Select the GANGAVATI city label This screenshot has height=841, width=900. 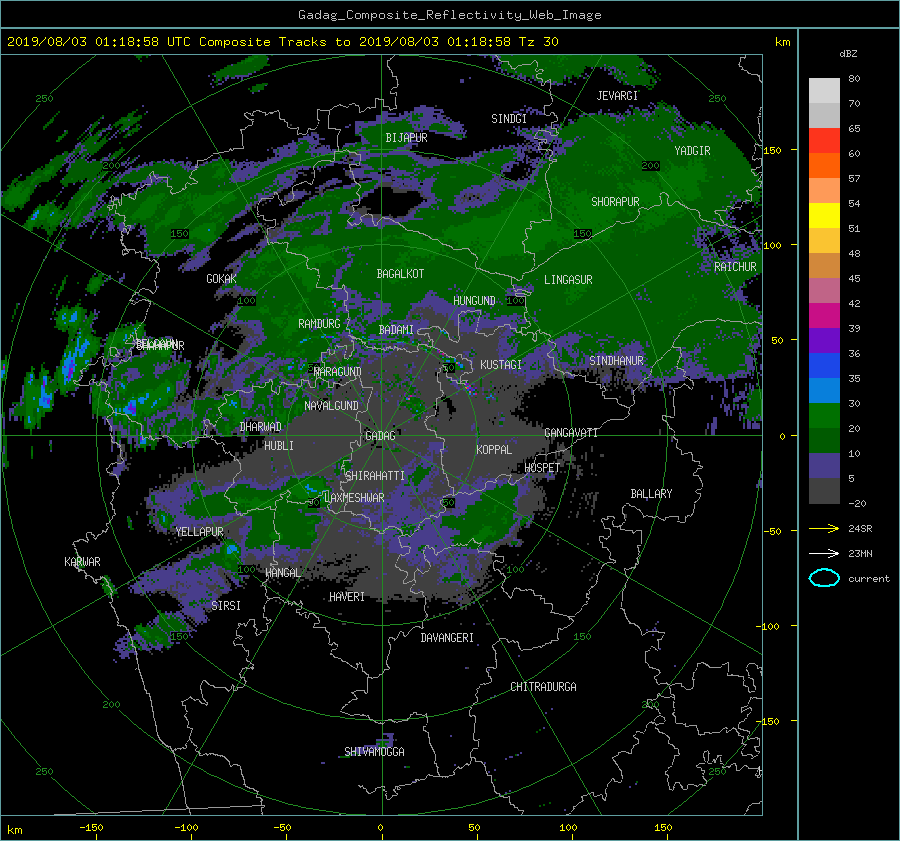pos(571,432)
